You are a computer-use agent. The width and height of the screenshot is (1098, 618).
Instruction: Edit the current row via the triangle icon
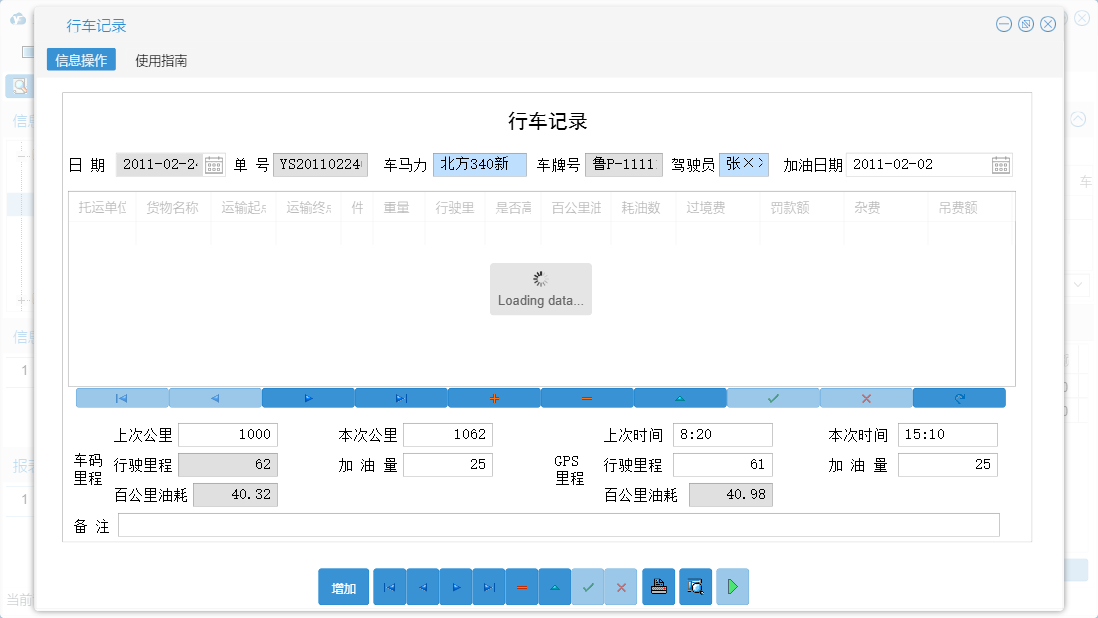[x=680, y=397]
